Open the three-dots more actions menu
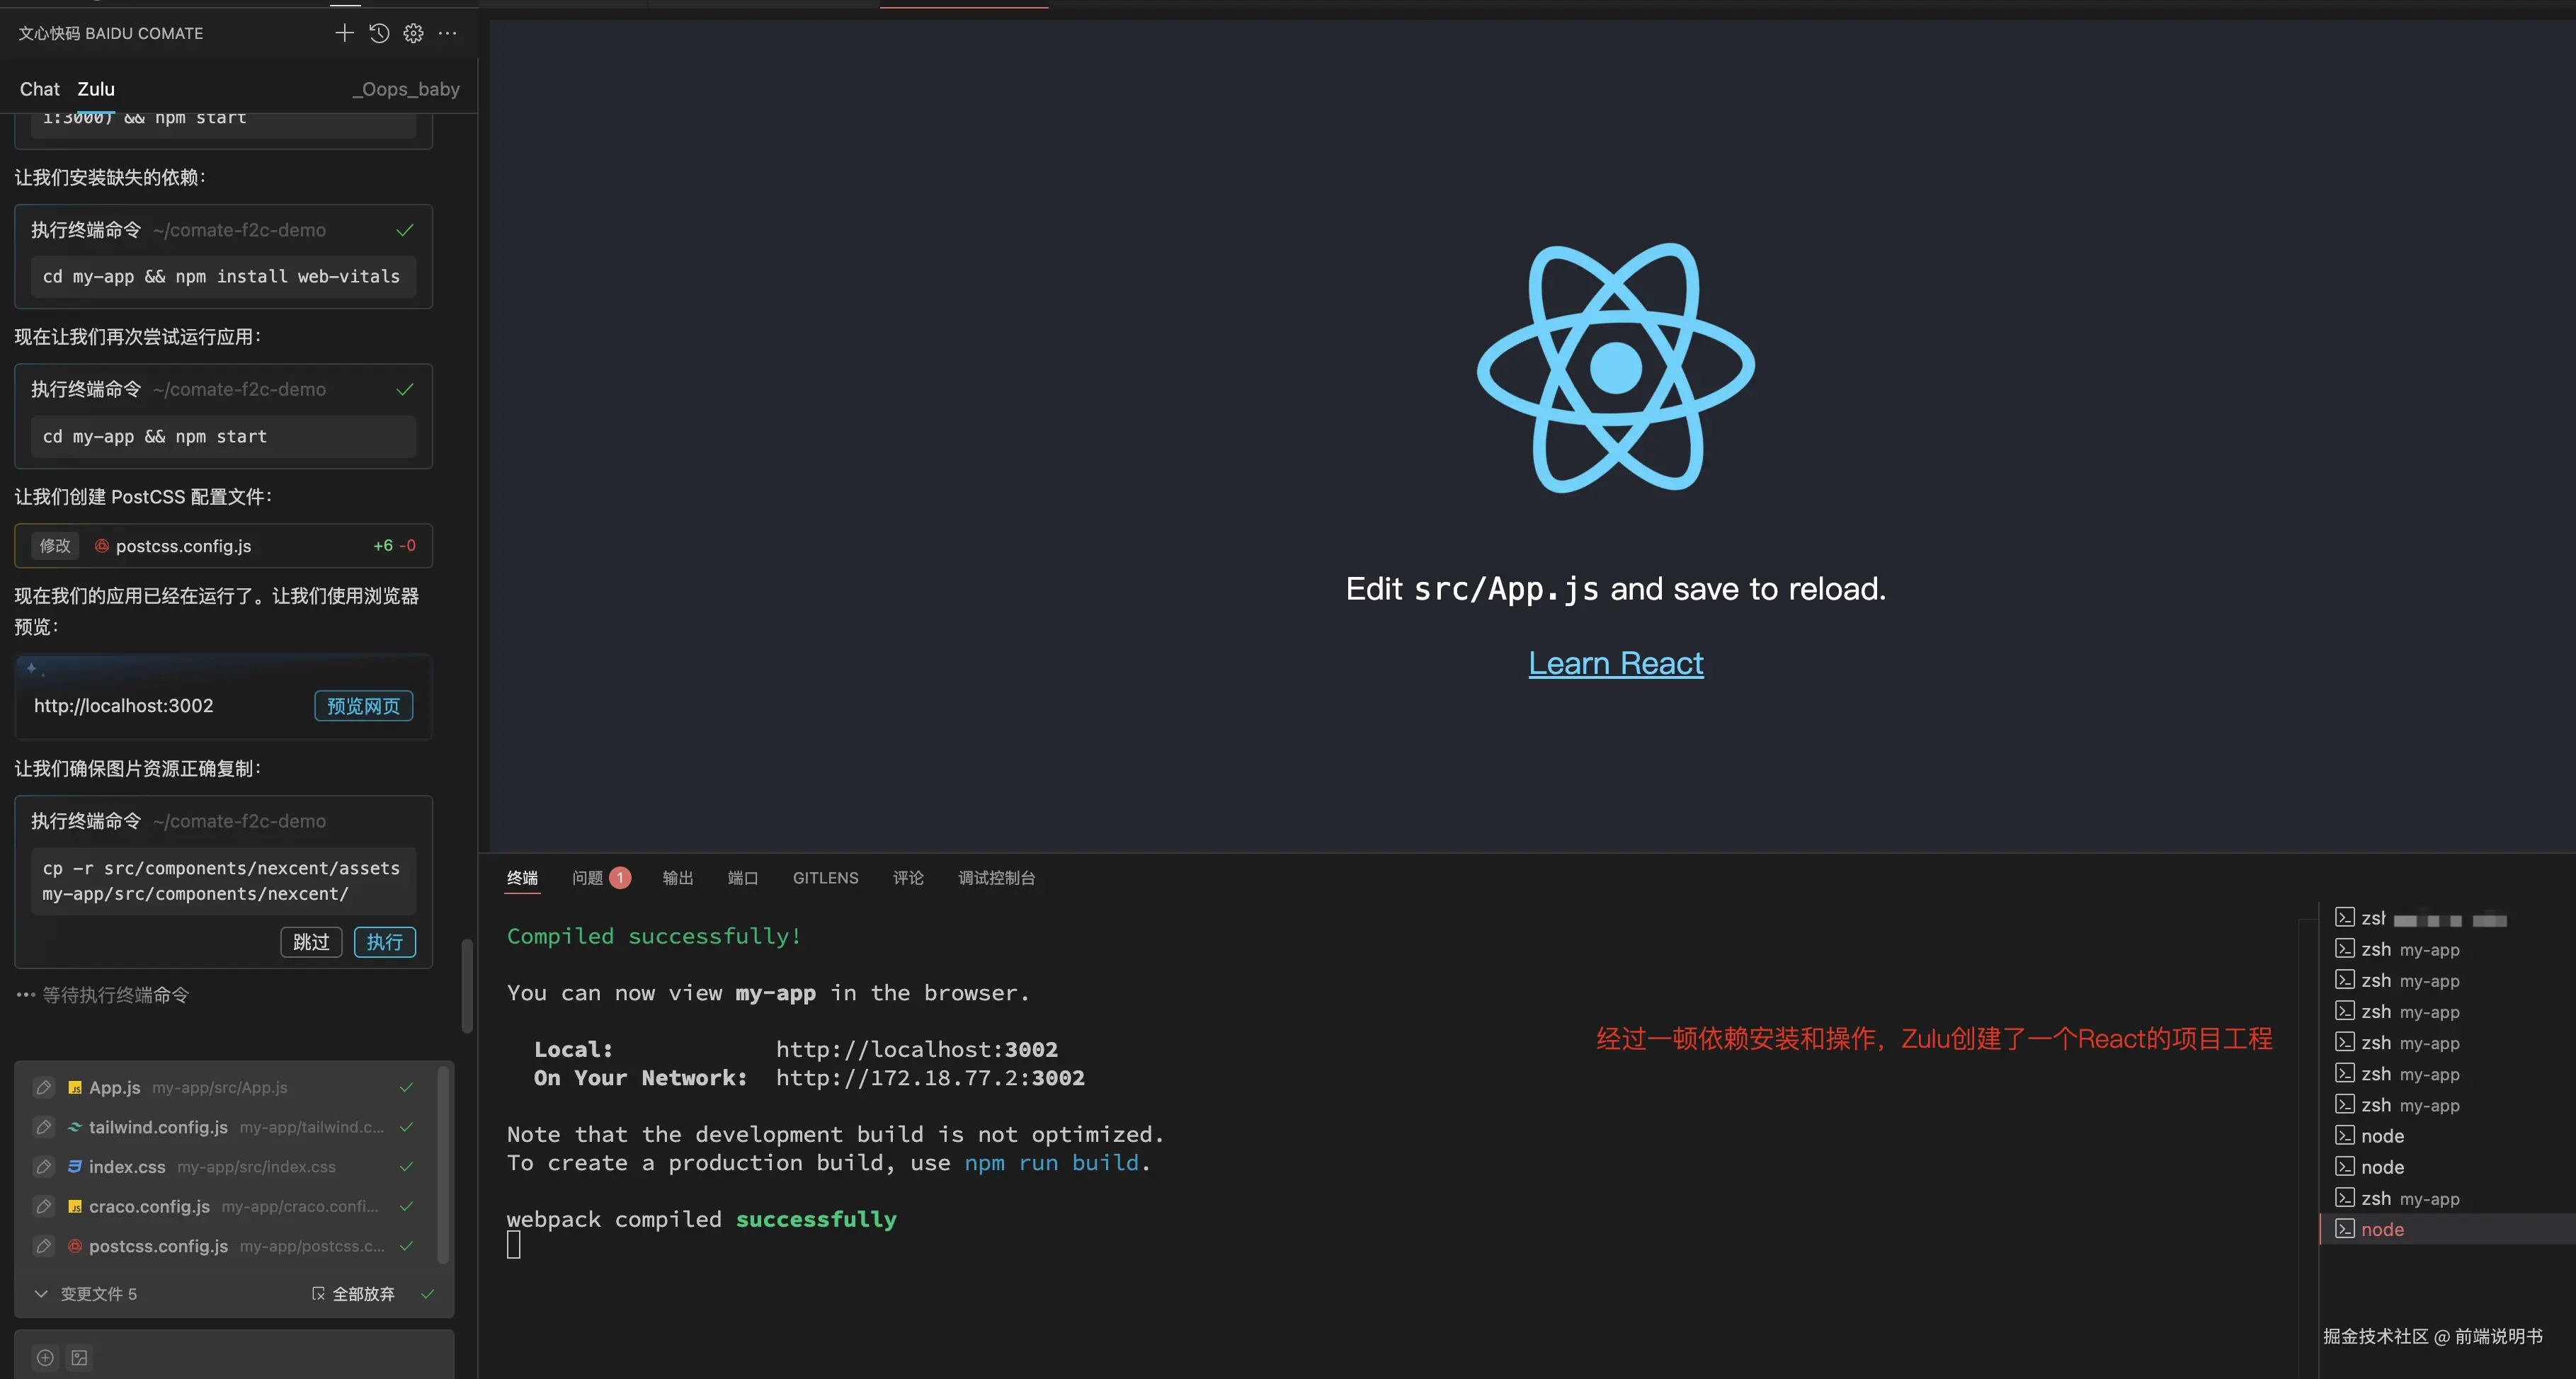The width and height of the screenshot is (2576, 1379). (x=448, y=33)
